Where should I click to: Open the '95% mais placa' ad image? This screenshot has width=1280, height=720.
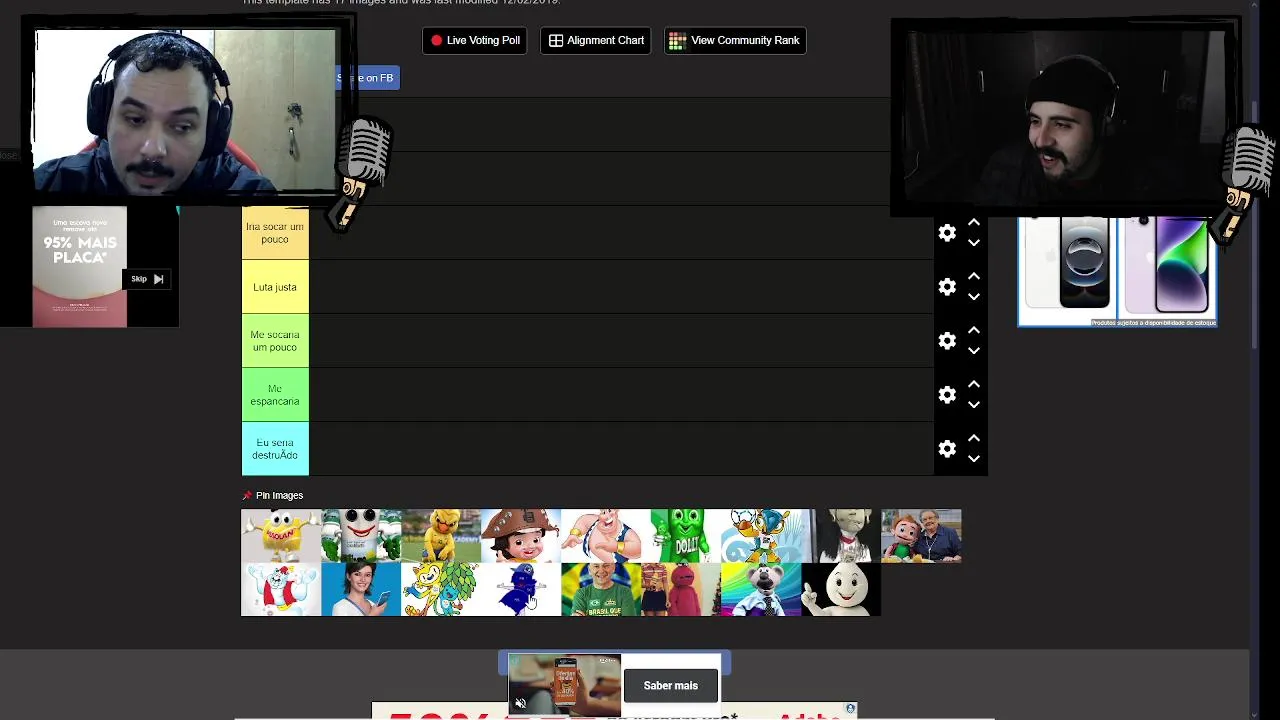(x=80, y=267)
